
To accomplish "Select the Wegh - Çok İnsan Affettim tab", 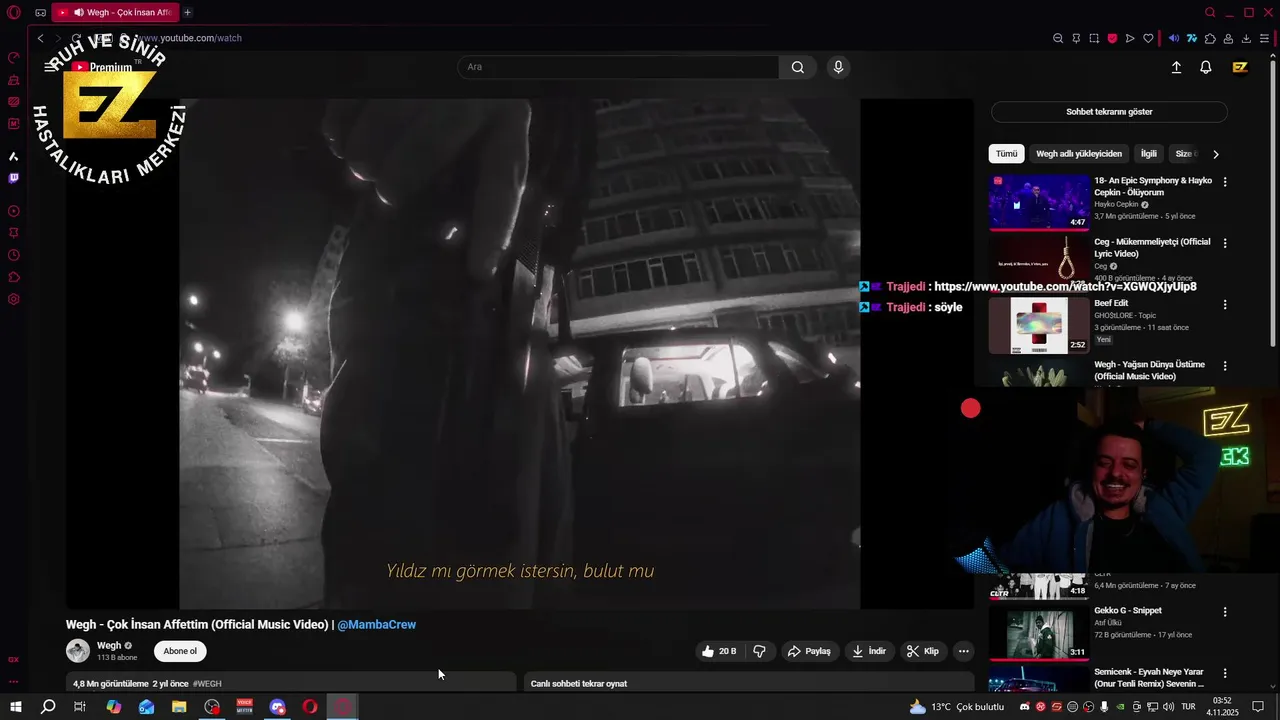I will pos(115,13).
